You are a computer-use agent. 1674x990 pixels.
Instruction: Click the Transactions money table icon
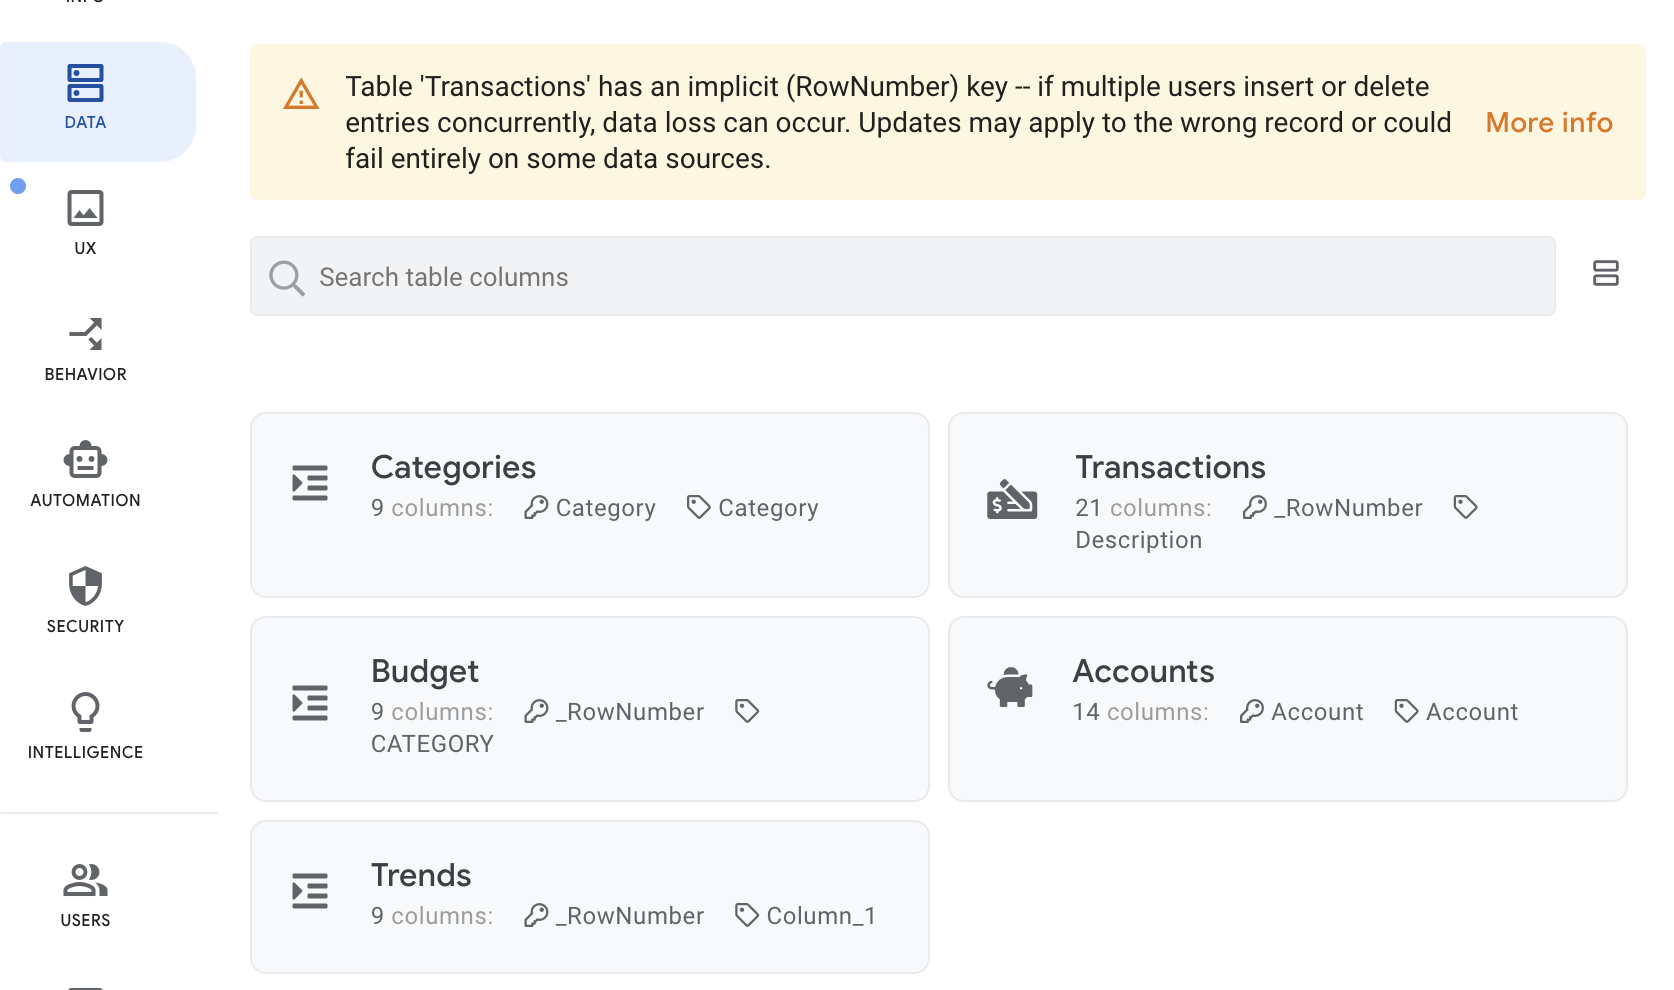[x=1011, y=498]
